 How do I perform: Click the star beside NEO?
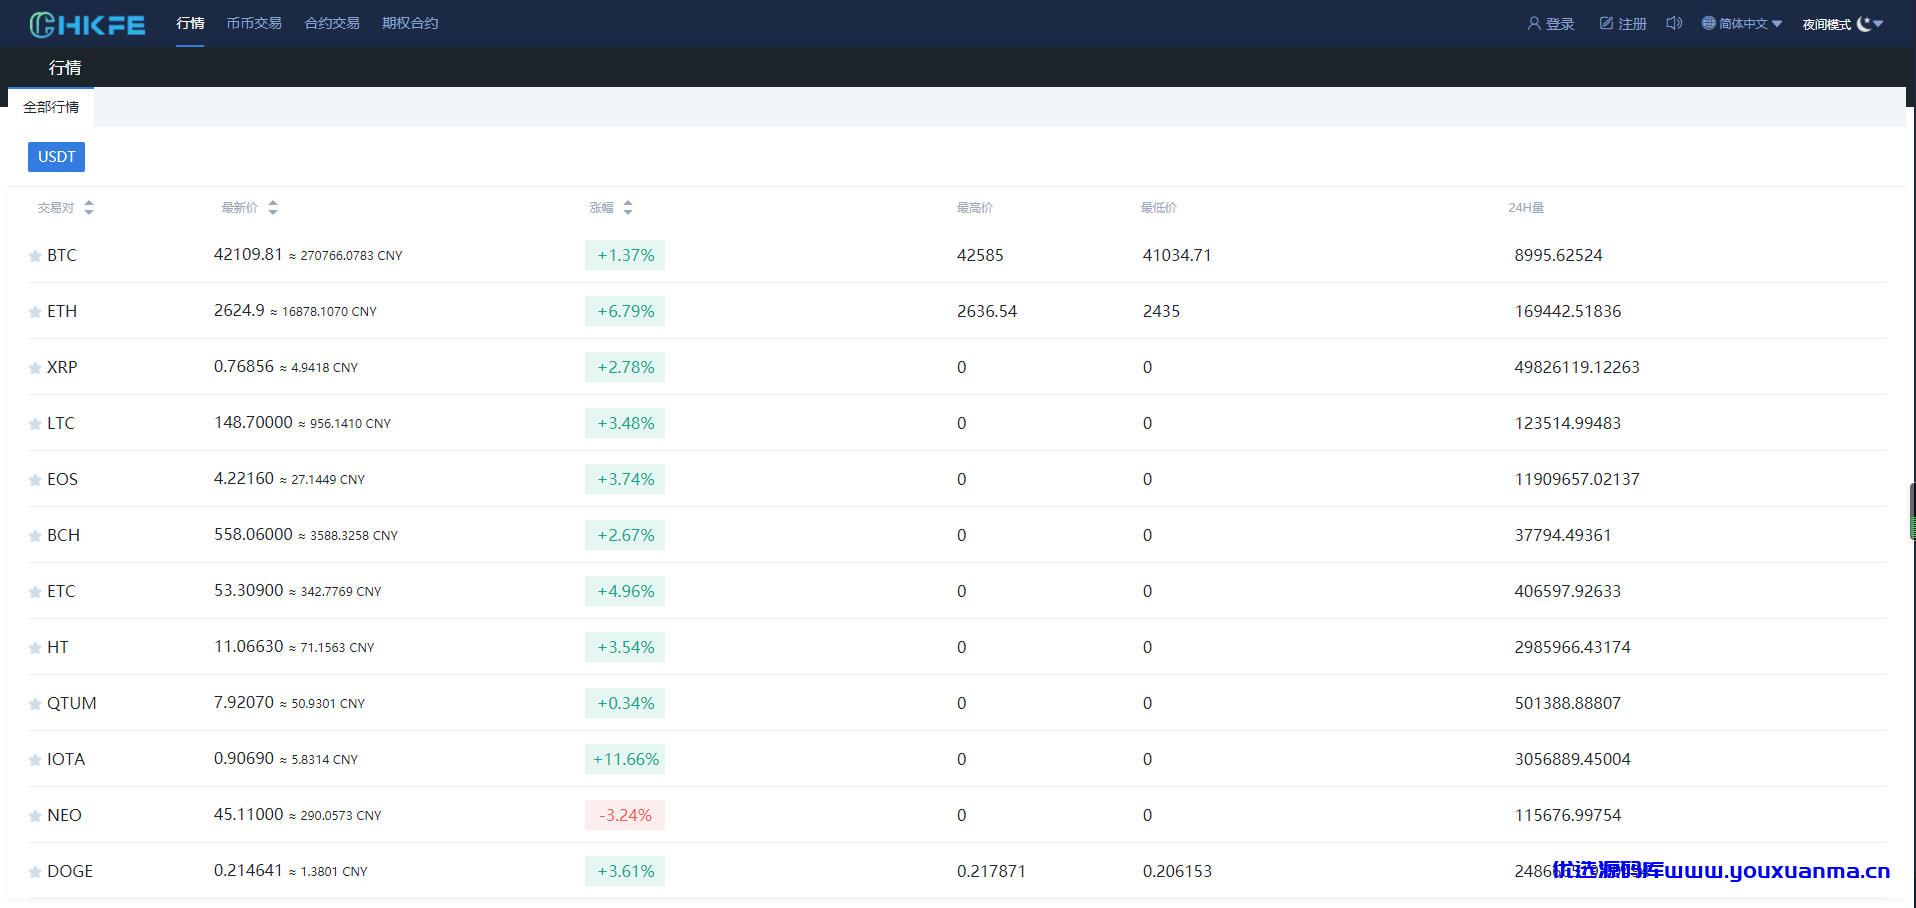click(35, 816)
